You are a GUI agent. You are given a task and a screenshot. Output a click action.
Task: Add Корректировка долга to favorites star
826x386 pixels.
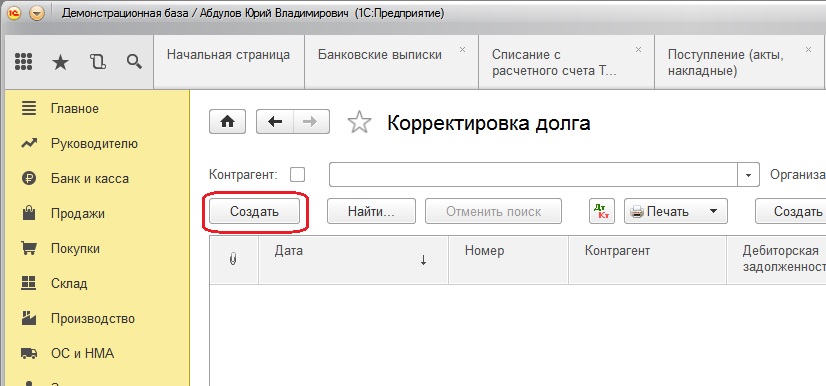tap(359, 122)
